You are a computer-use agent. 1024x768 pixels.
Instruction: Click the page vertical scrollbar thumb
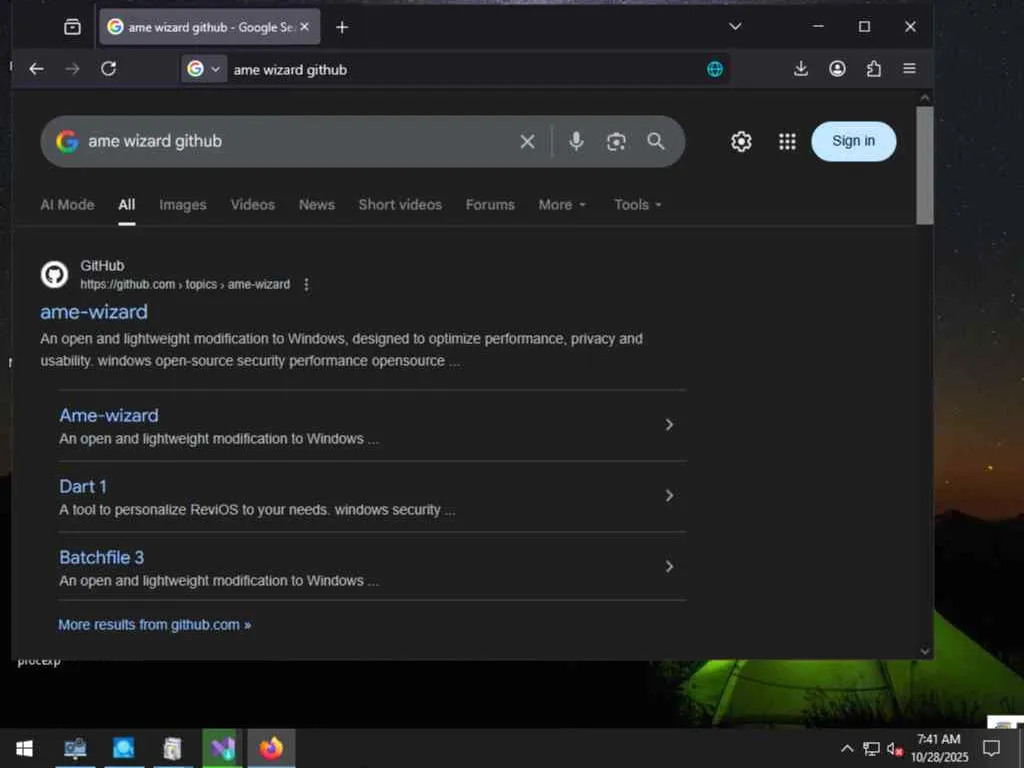point(925,165)
